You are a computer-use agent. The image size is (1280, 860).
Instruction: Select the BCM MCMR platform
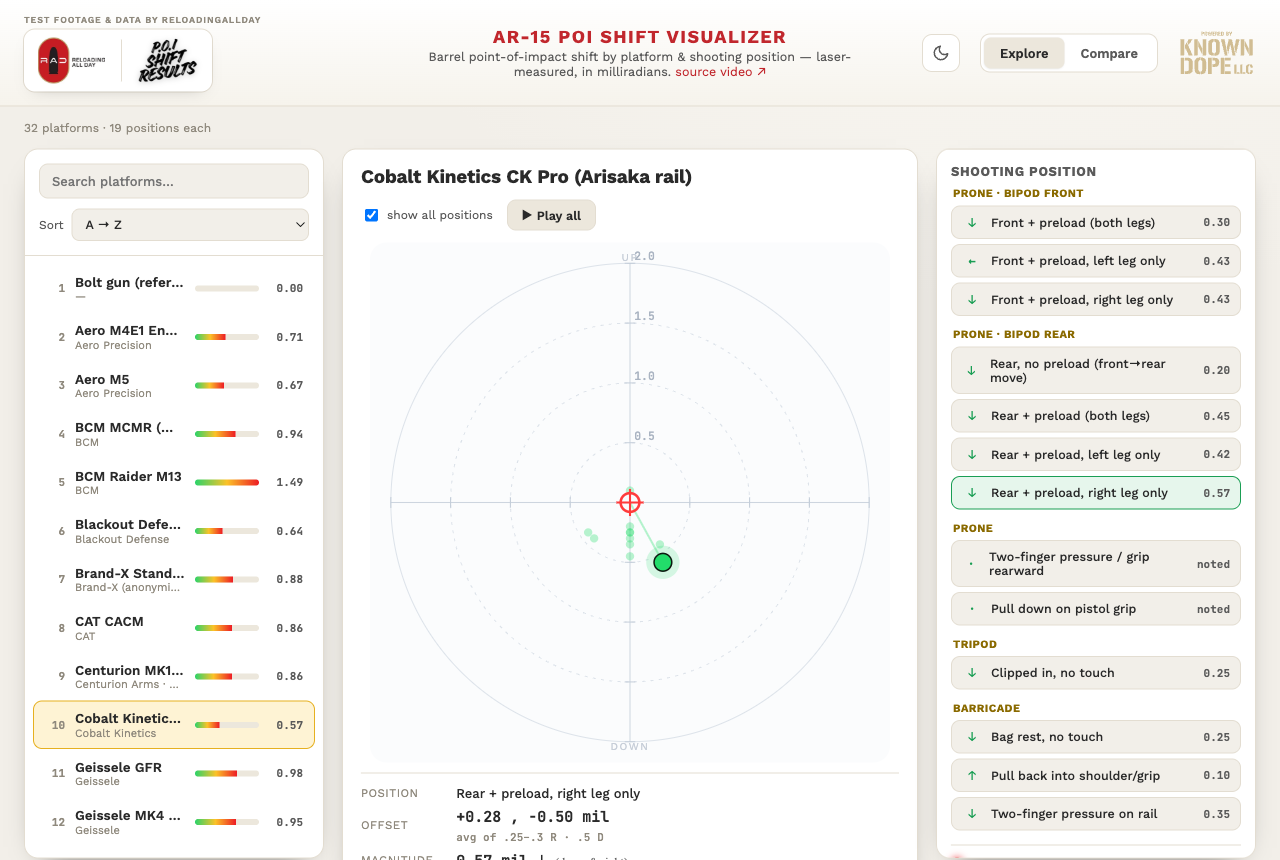tap(174, 434)
